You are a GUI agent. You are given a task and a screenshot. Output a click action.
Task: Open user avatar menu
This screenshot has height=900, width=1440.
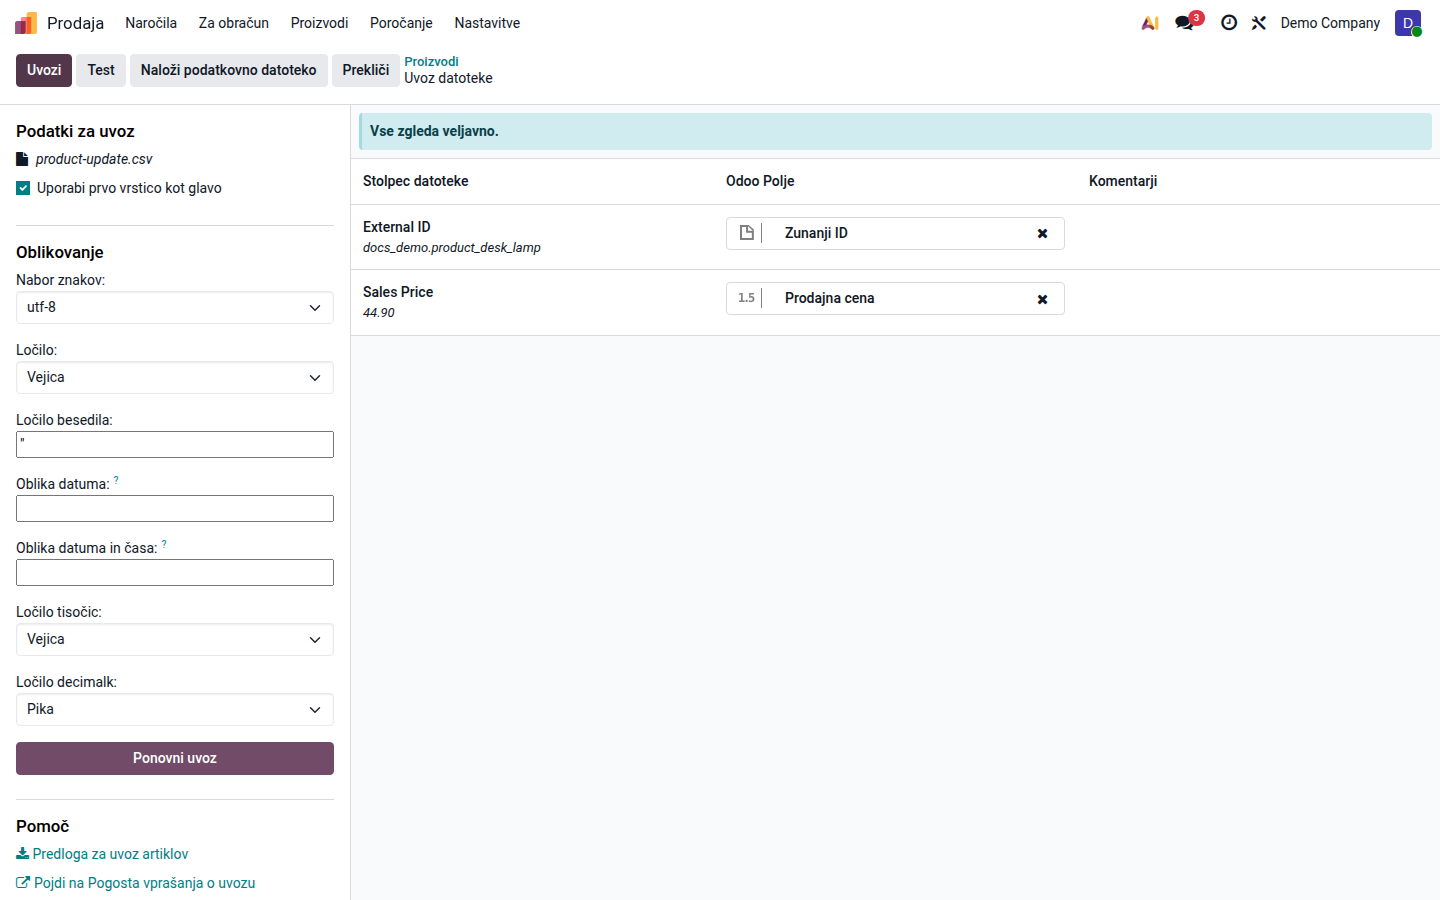point(1408,23)
